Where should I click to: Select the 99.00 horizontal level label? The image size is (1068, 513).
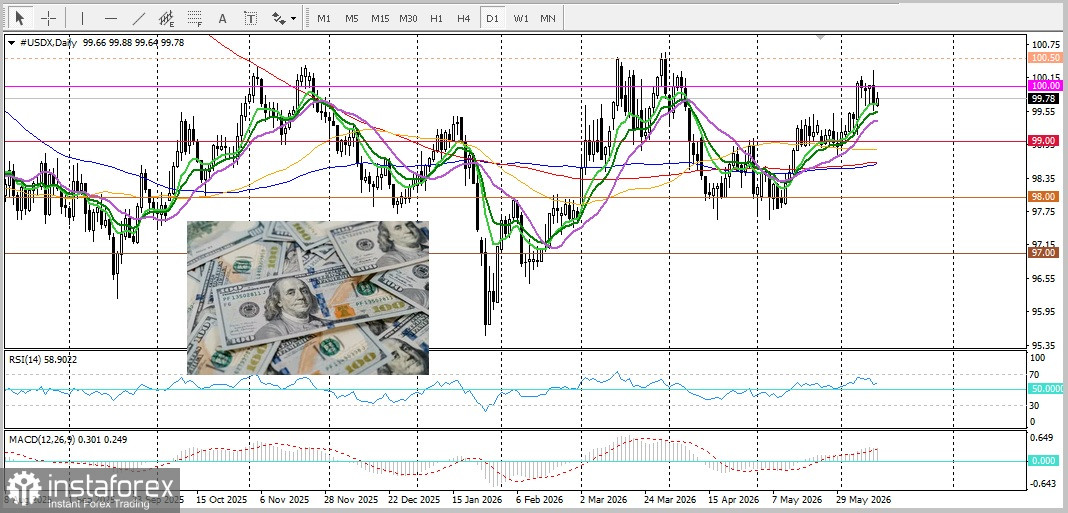1044,141
